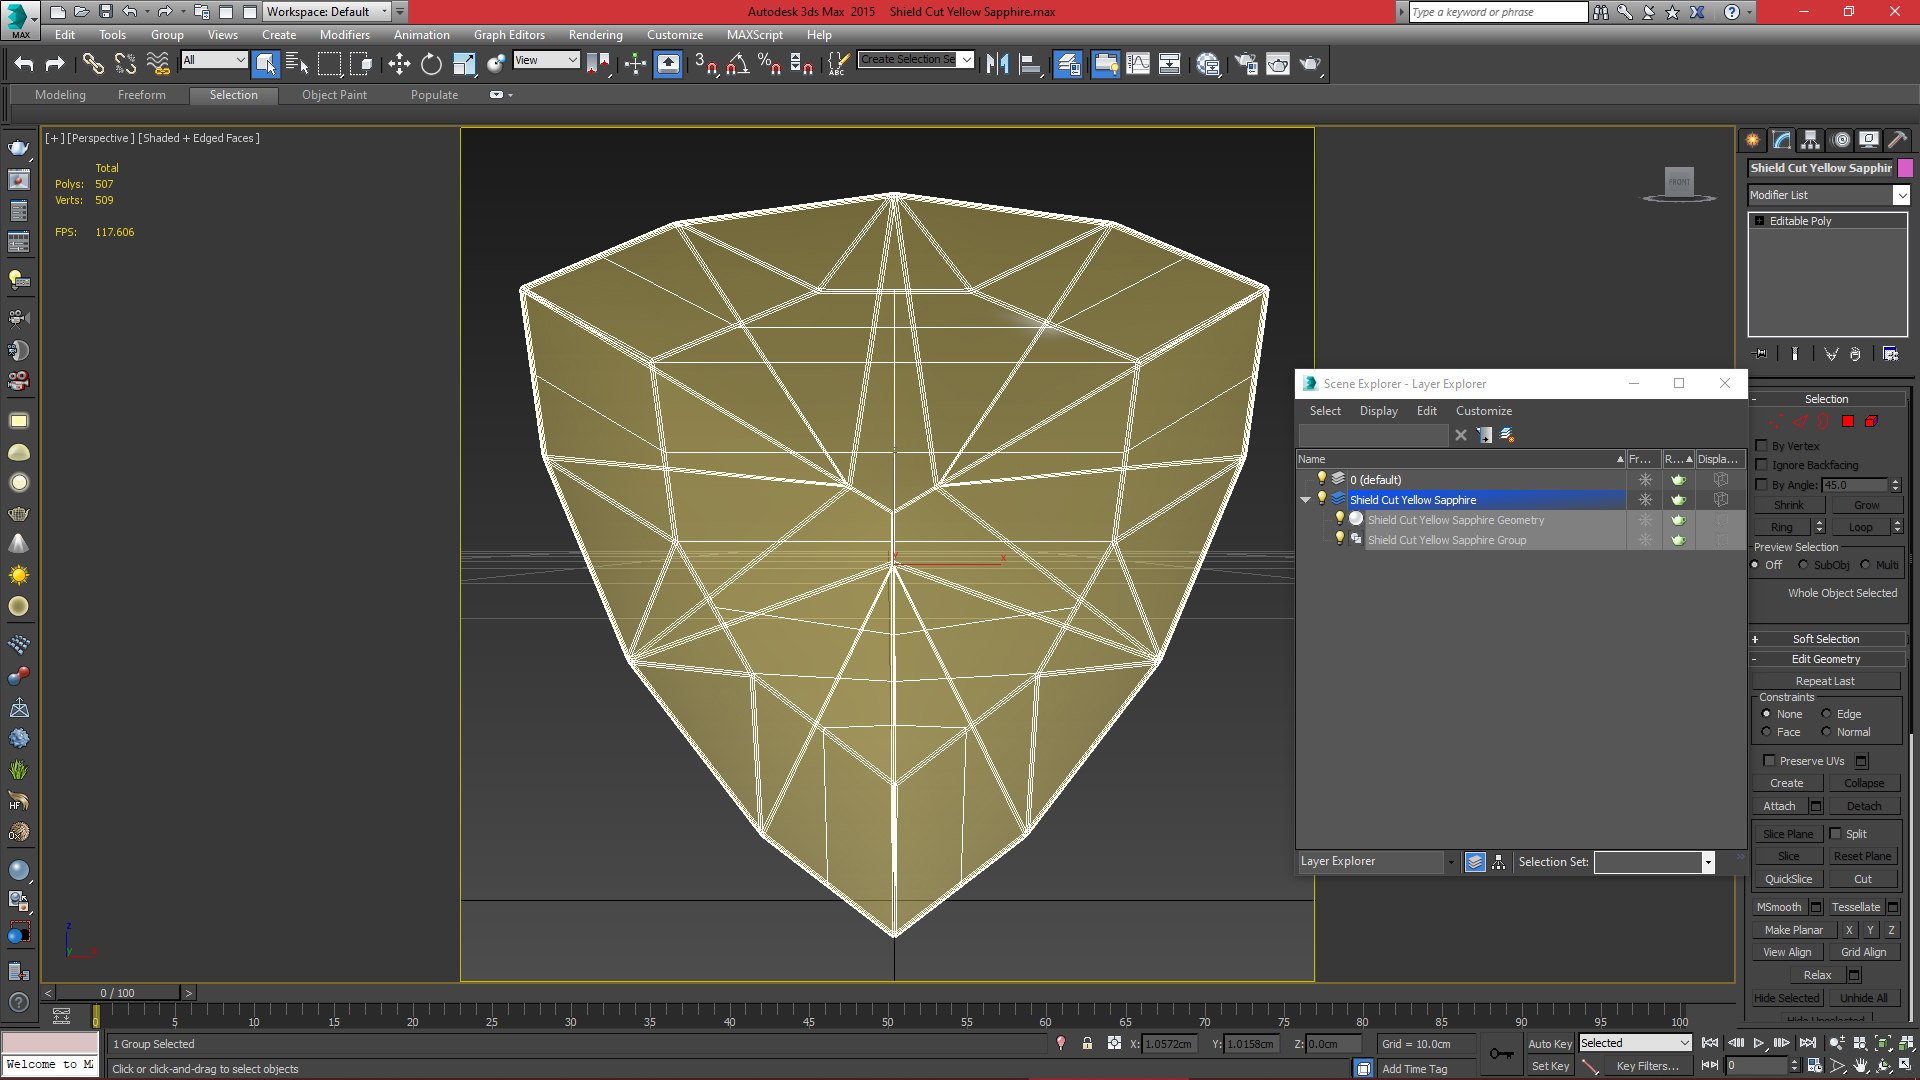Open the selection filter All dropdown
The image size is (1920, 1080).
pos(214,60)
